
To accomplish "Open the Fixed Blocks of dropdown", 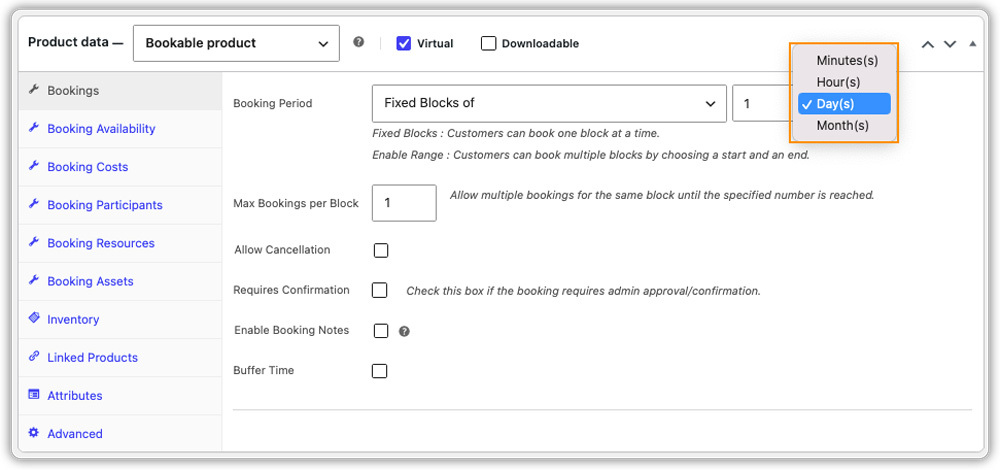I will coord(549,103).
